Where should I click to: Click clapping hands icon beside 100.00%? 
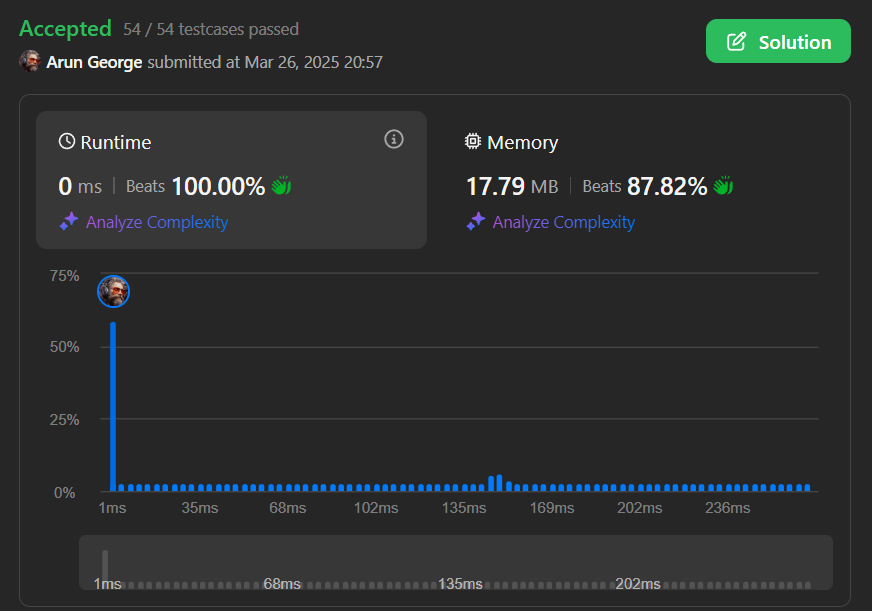coord(281,186)
